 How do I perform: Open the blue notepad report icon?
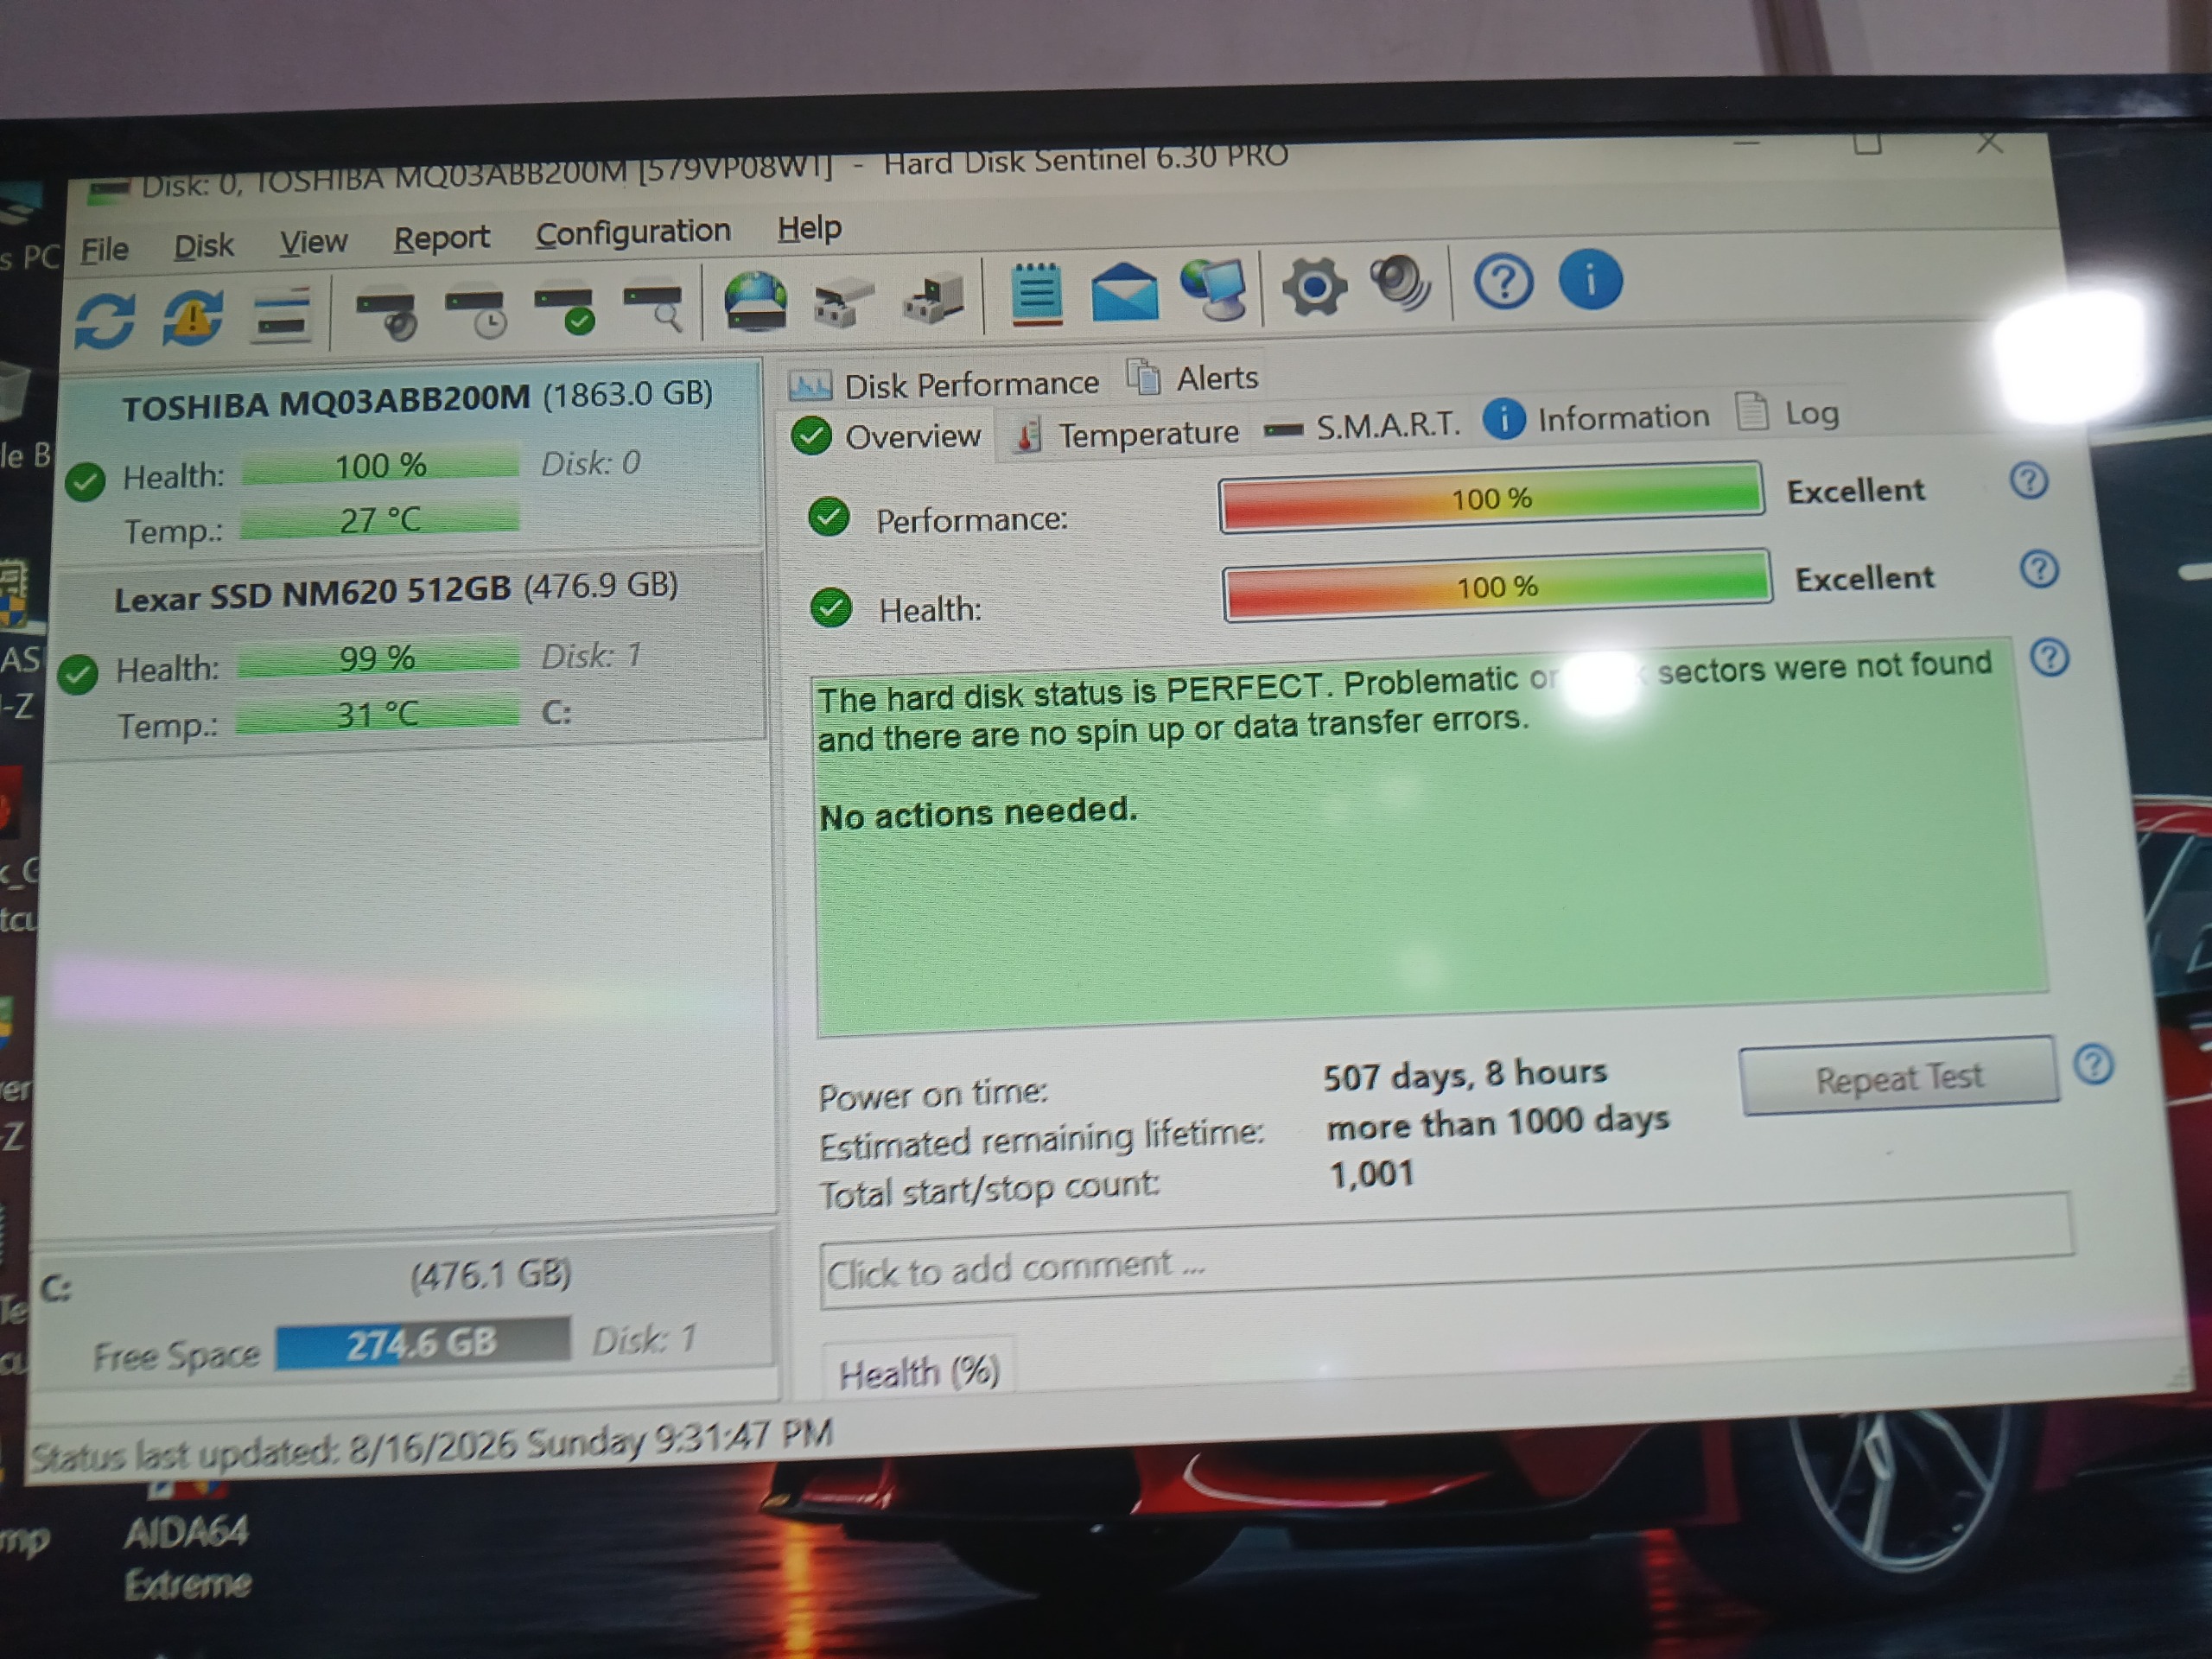[1037, 293]
